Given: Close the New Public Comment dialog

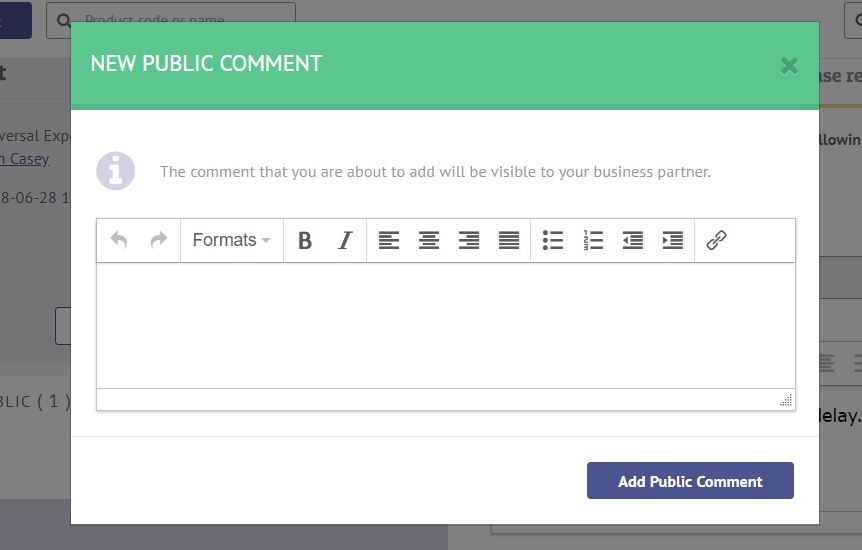Looking at the screenshot, I should (x=789, y=65).
